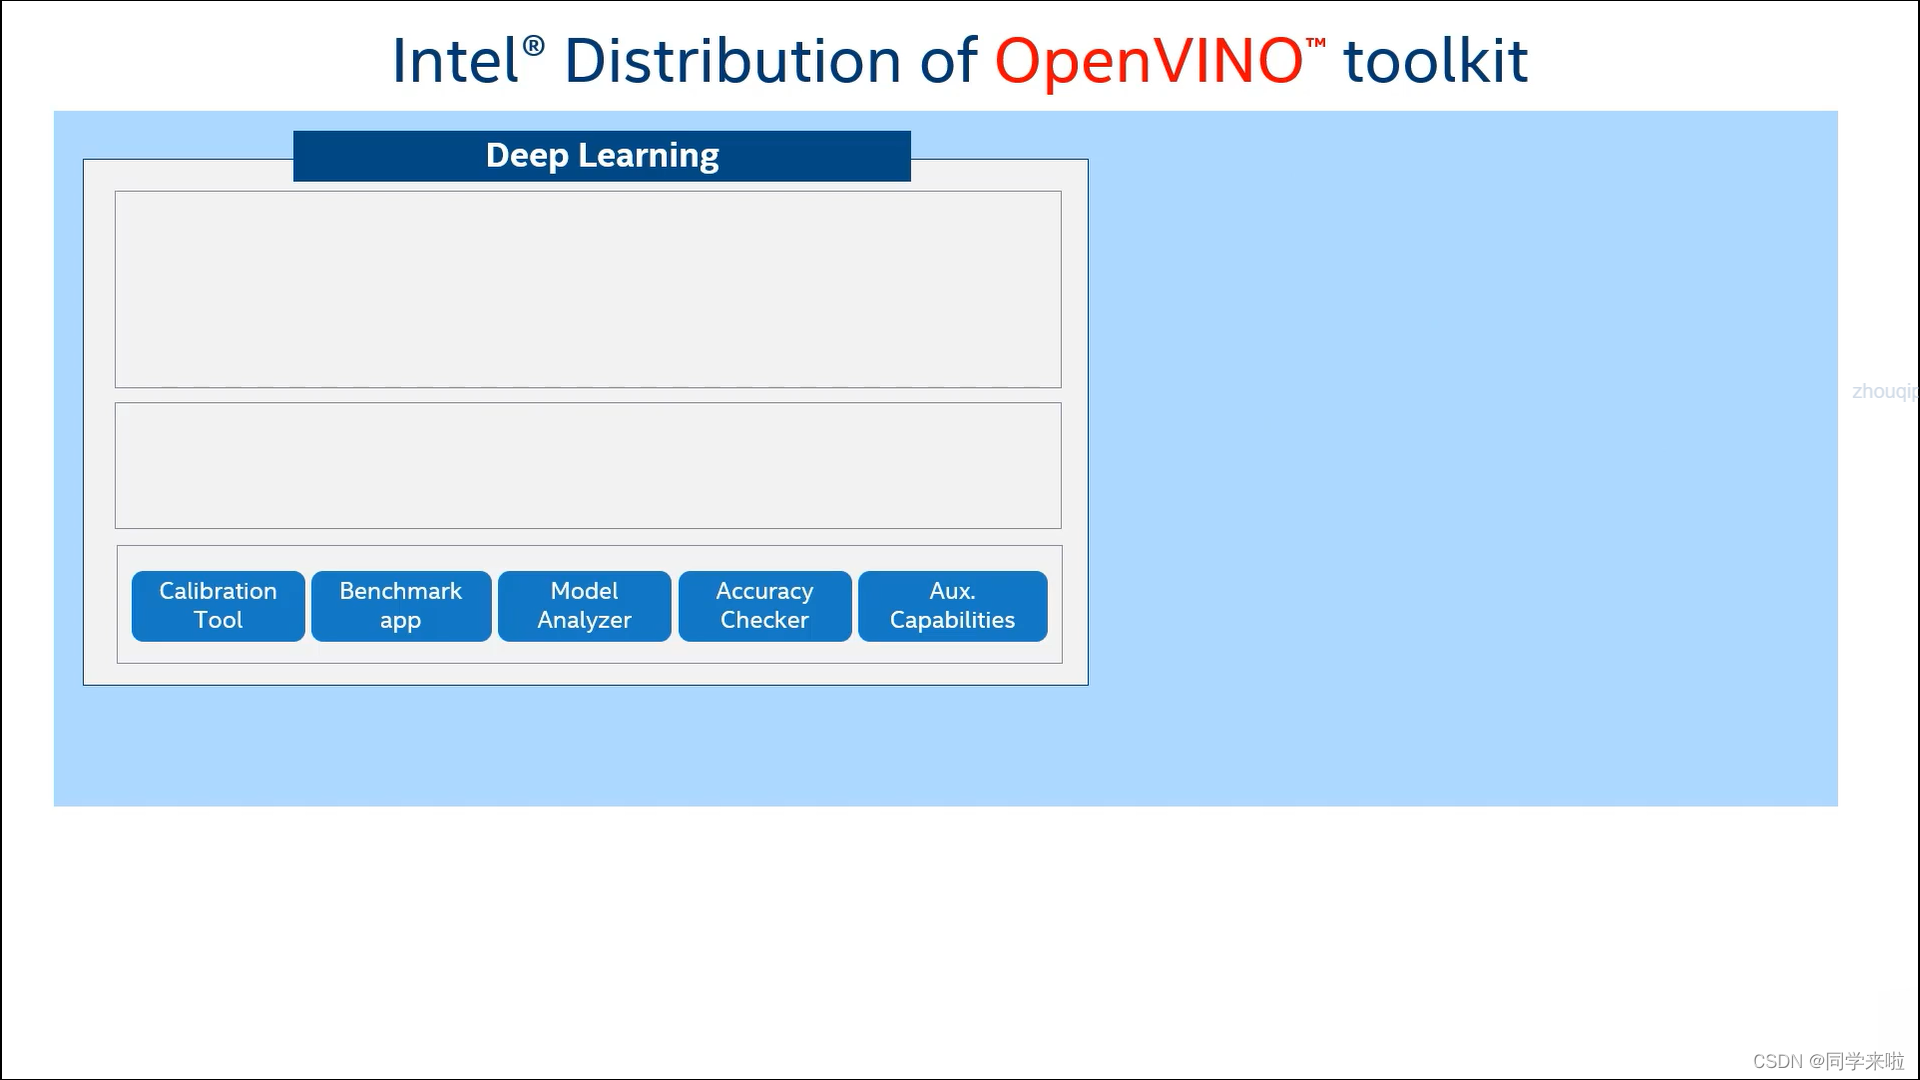Click the faint zhouqi watermark text

[1883, 391]
